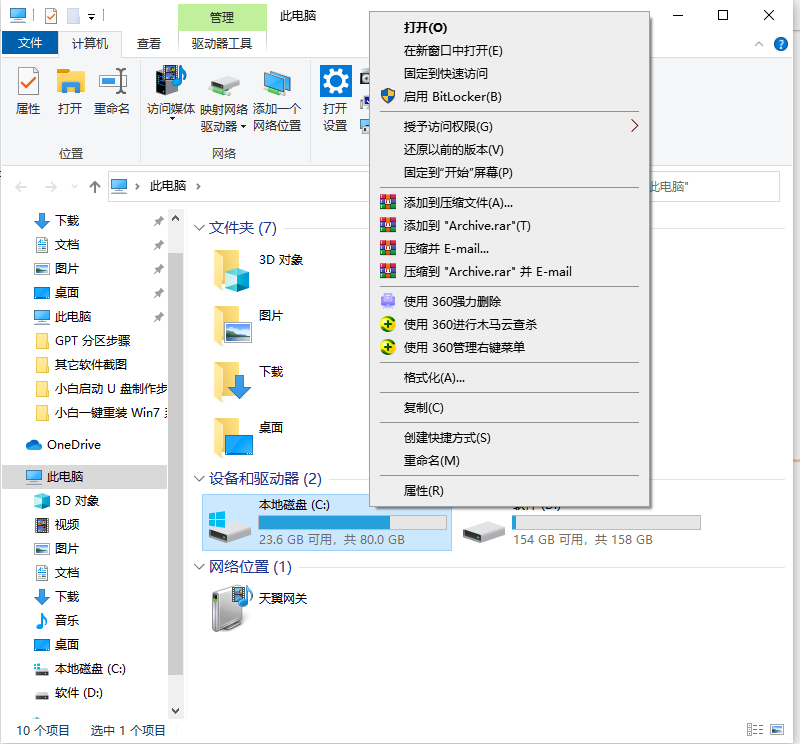Click the up arrow navigation button
Image resolution: width=800 pixels, height=744 pixels.
click(94, 186)
